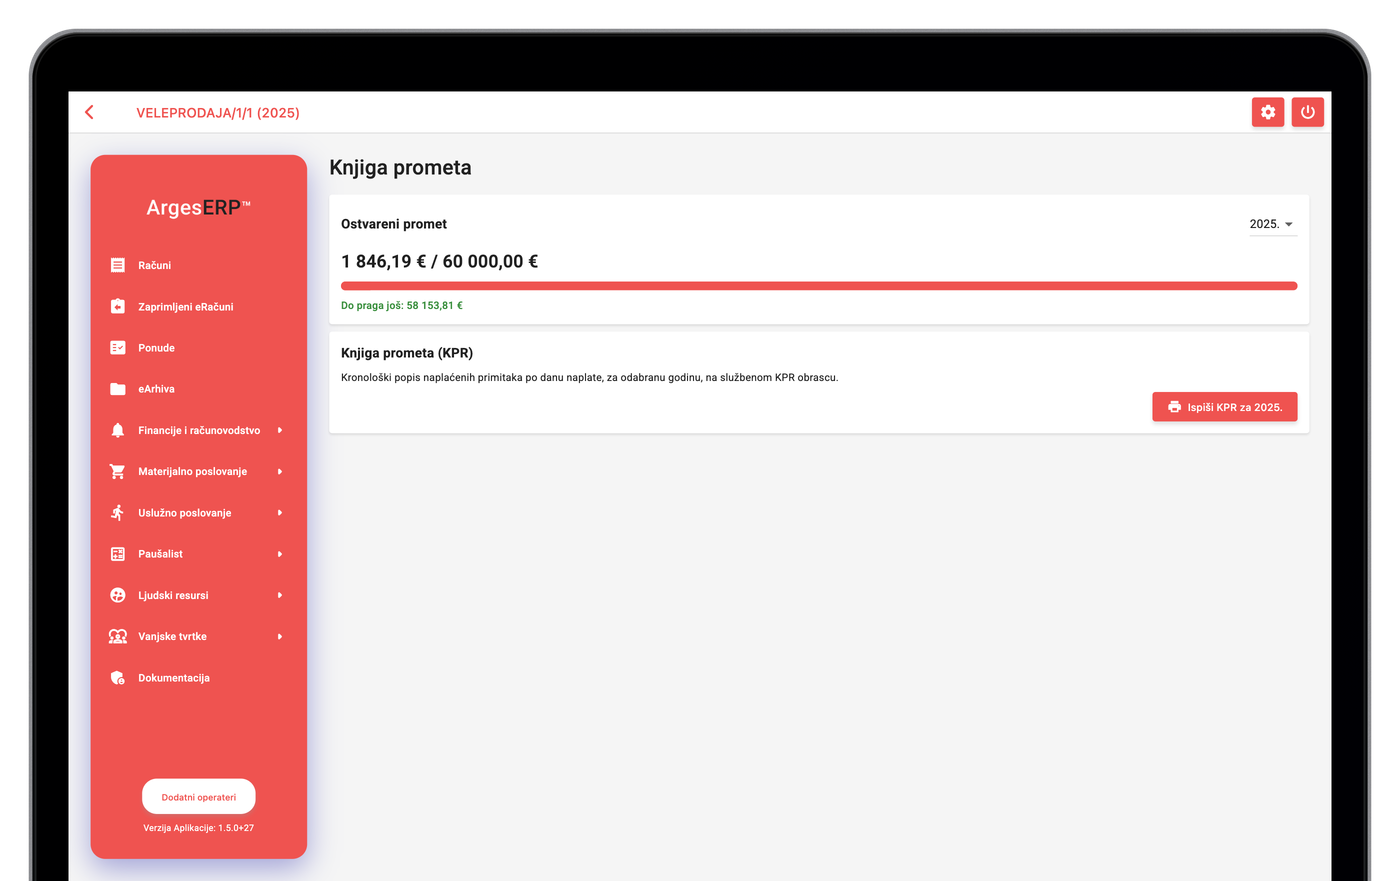The image size is (1400, 881).
Task: Click the shield icon for Dokumentacija
Action: tap(118, 677)
